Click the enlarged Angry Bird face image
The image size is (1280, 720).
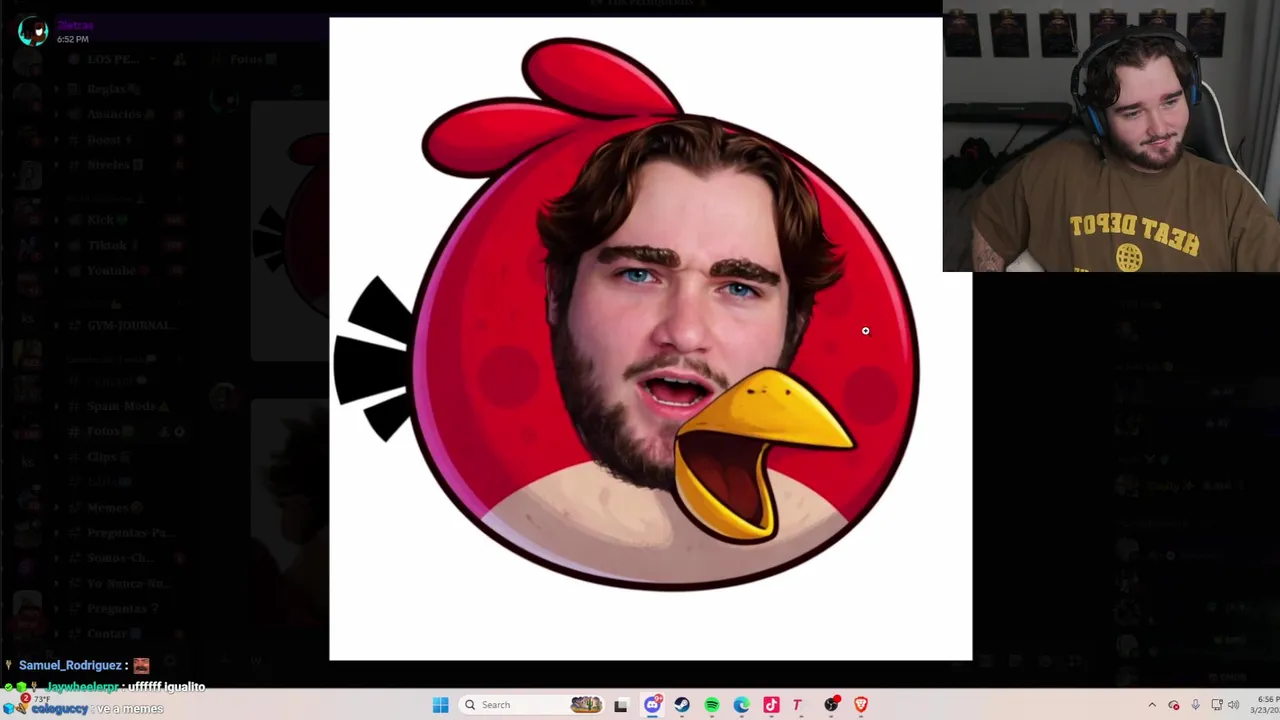tap(650, 339)
